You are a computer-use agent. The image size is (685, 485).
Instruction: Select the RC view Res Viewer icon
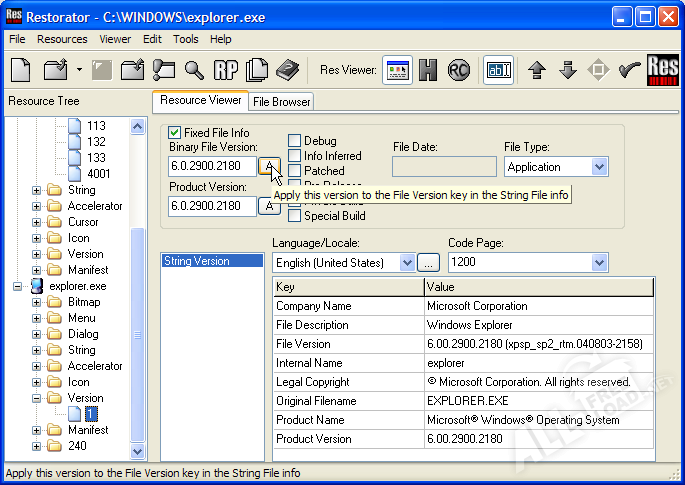(459, 70)
